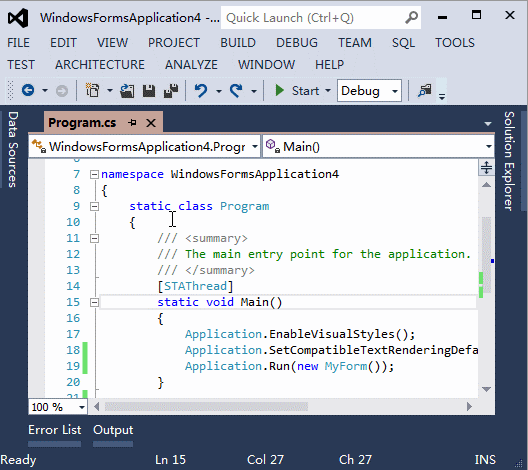This screenshot has height=470, width=528.
Task: Click the Find in Files toolbar icon
Action: [424, 91]
